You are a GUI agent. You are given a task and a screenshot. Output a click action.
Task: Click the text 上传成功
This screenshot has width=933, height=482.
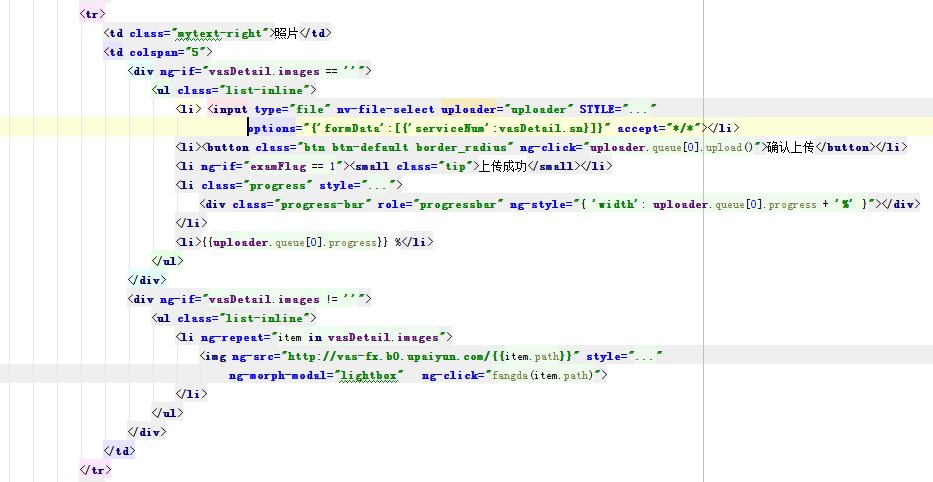click(503, 166)
